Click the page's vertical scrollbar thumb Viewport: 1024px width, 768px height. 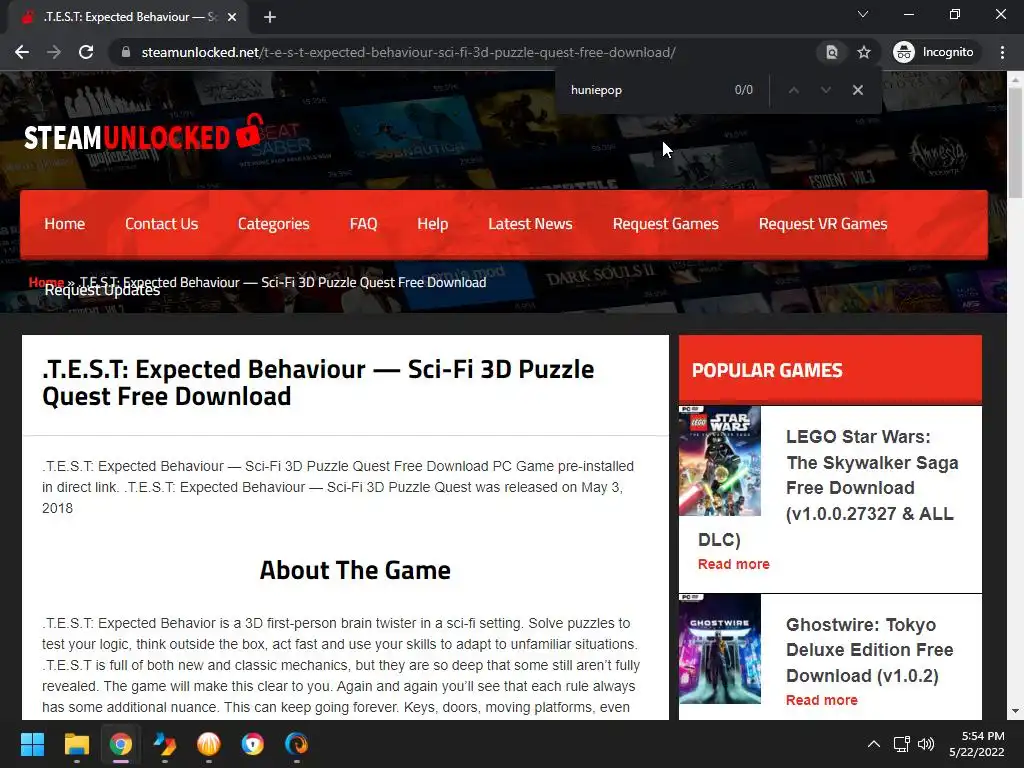(x=1015, y=141)
